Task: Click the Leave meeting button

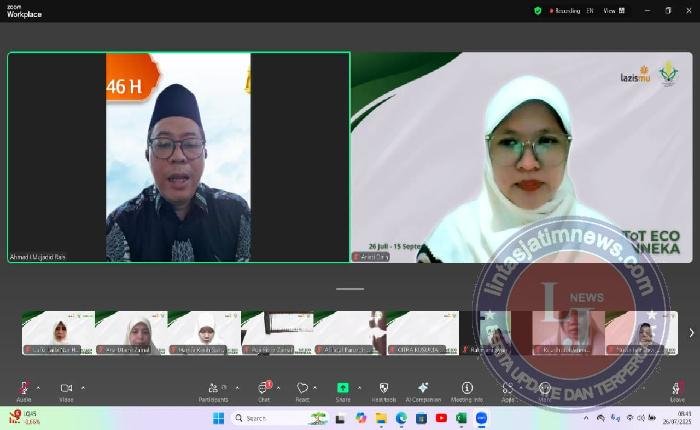Action: [x=677, y=390]
